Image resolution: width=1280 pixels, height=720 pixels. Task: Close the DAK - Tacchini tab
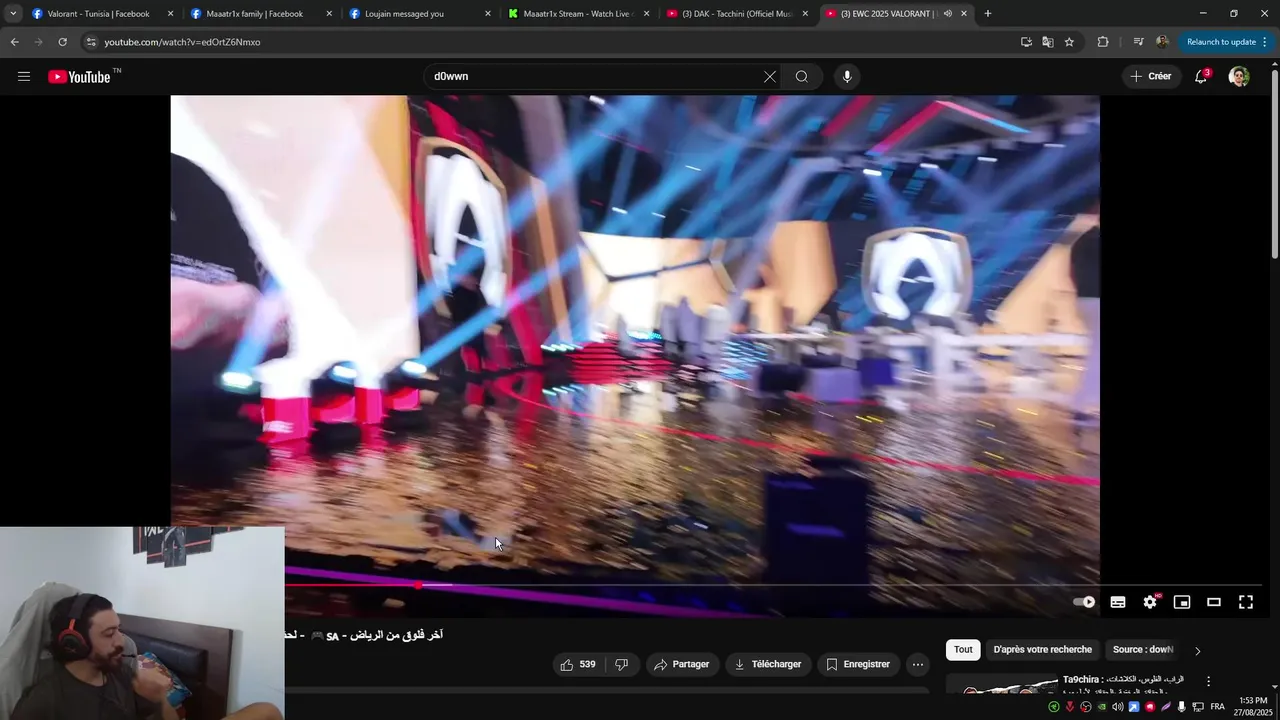point(805,14)
